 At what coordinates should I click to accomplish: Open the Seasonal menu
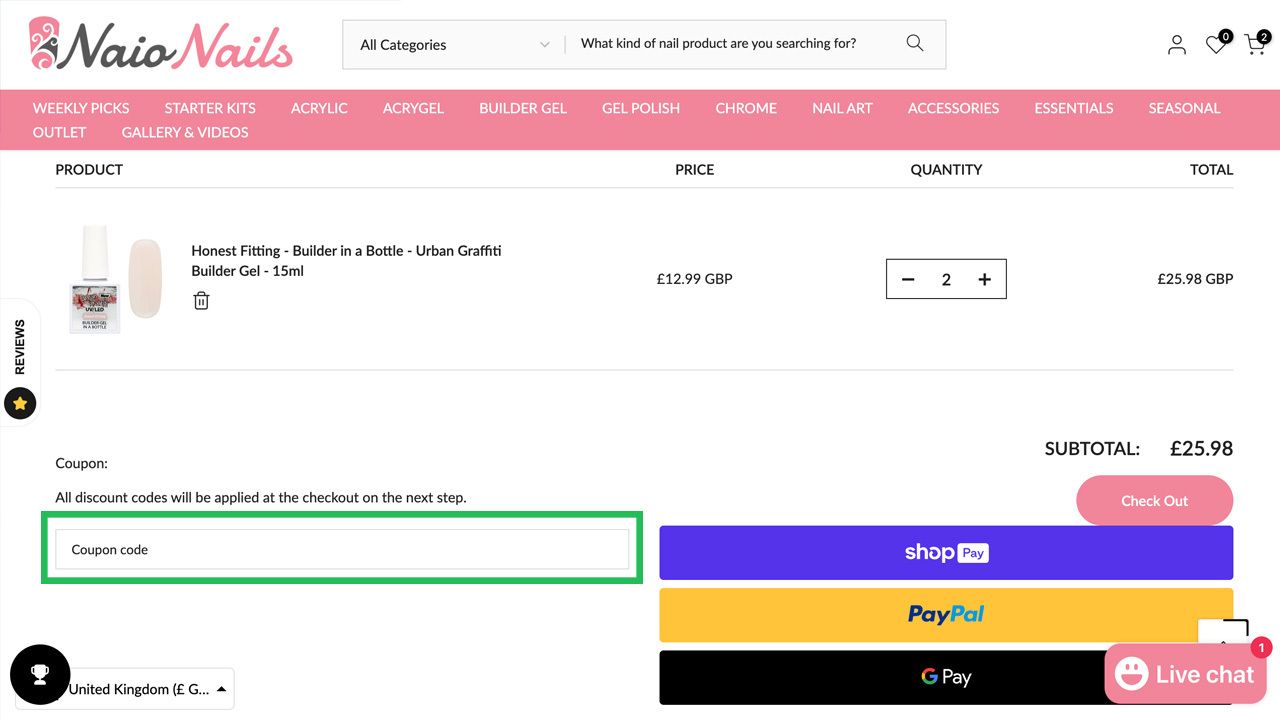click(x=1184, y=108)
